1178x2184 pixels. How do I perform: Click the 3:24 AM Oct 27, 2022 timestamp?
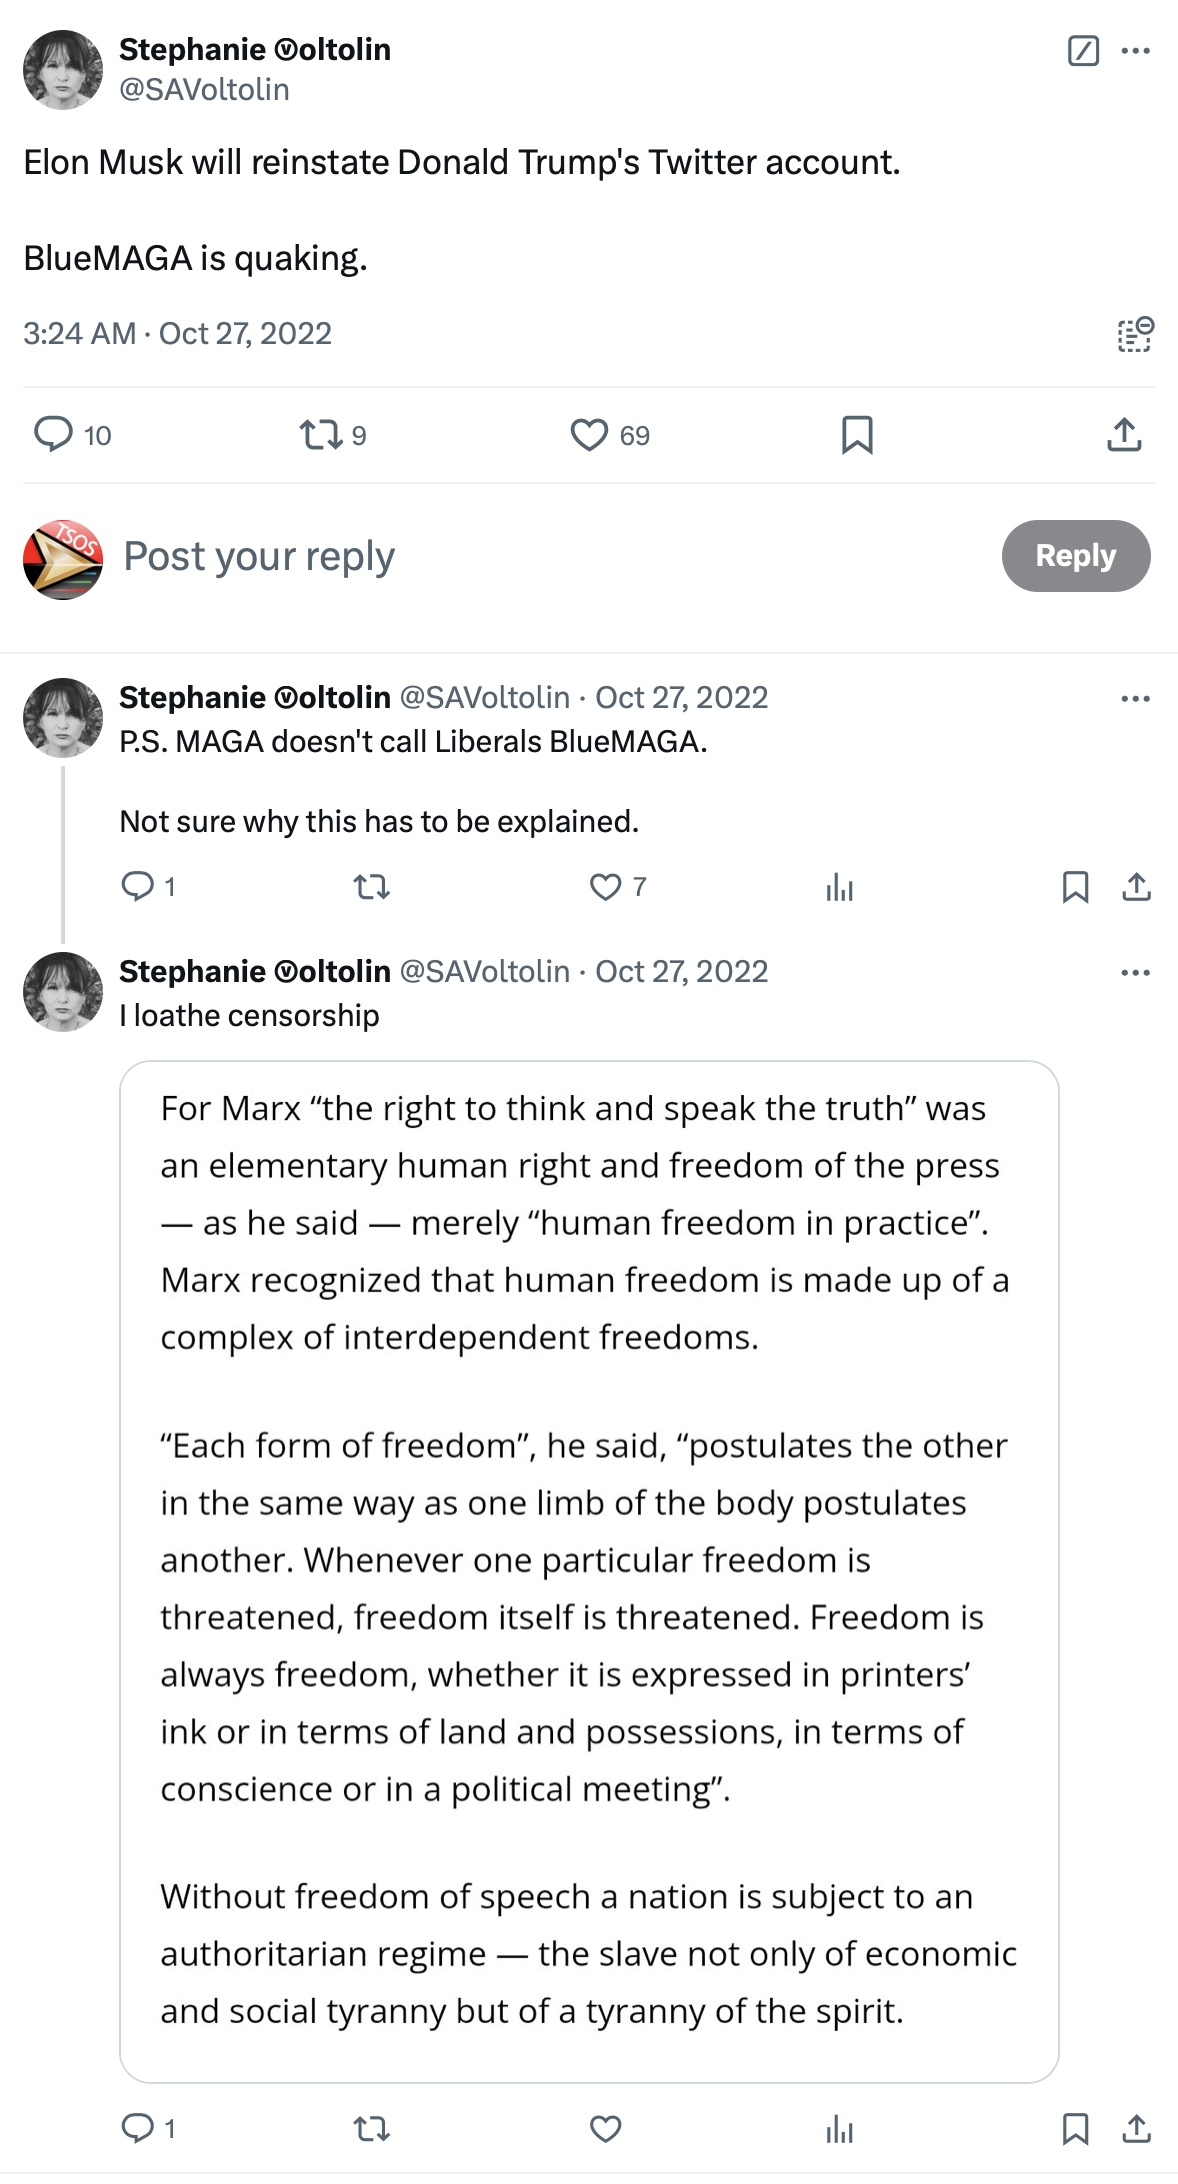click(x=177, y=334)
